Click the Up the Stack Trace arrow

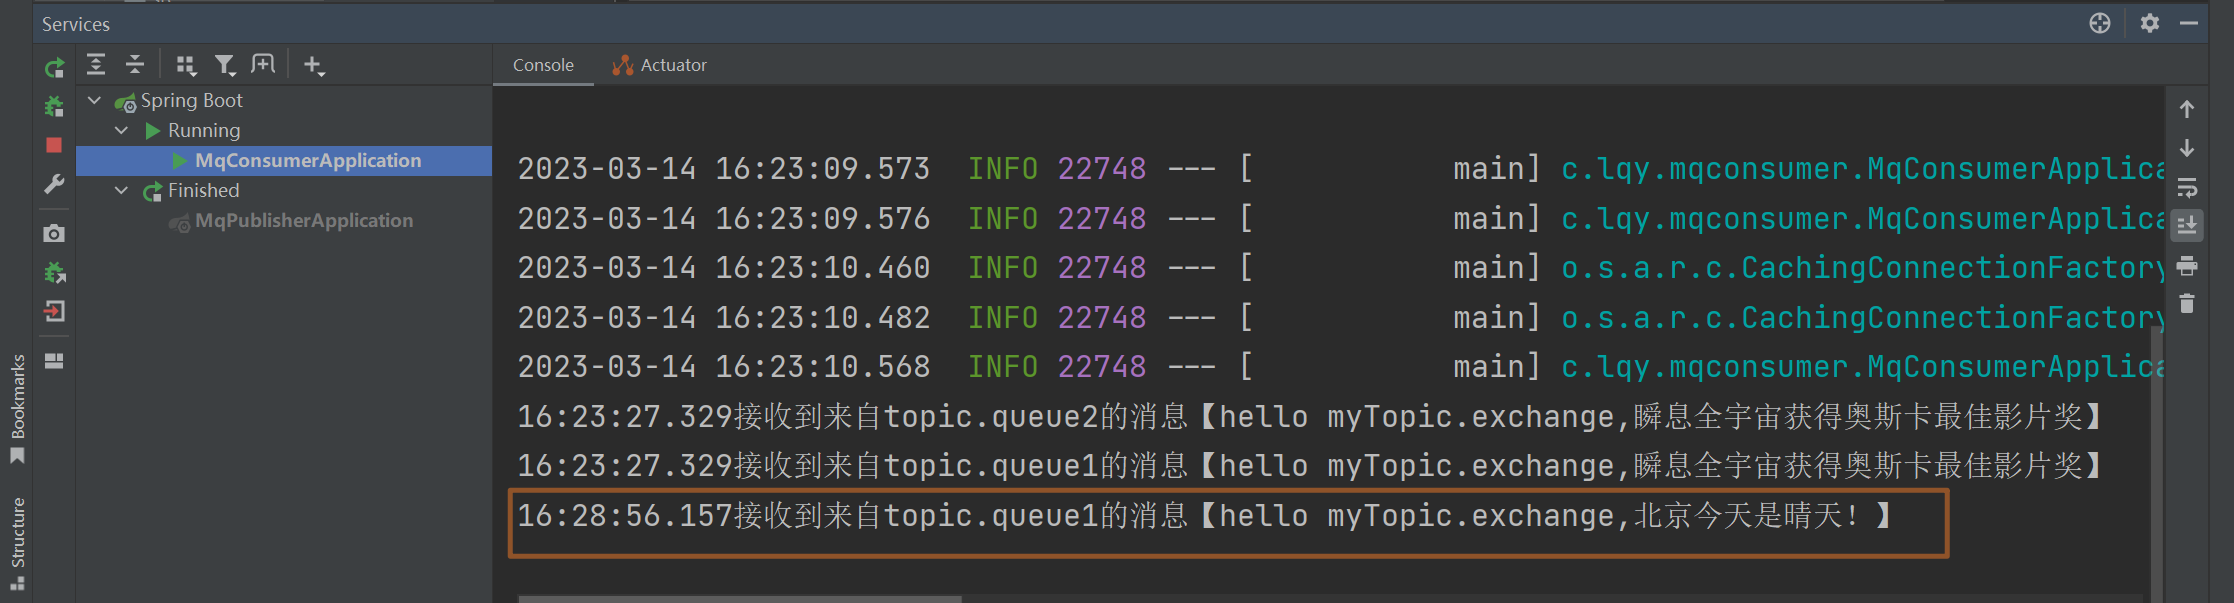[x=2187, y=109]
